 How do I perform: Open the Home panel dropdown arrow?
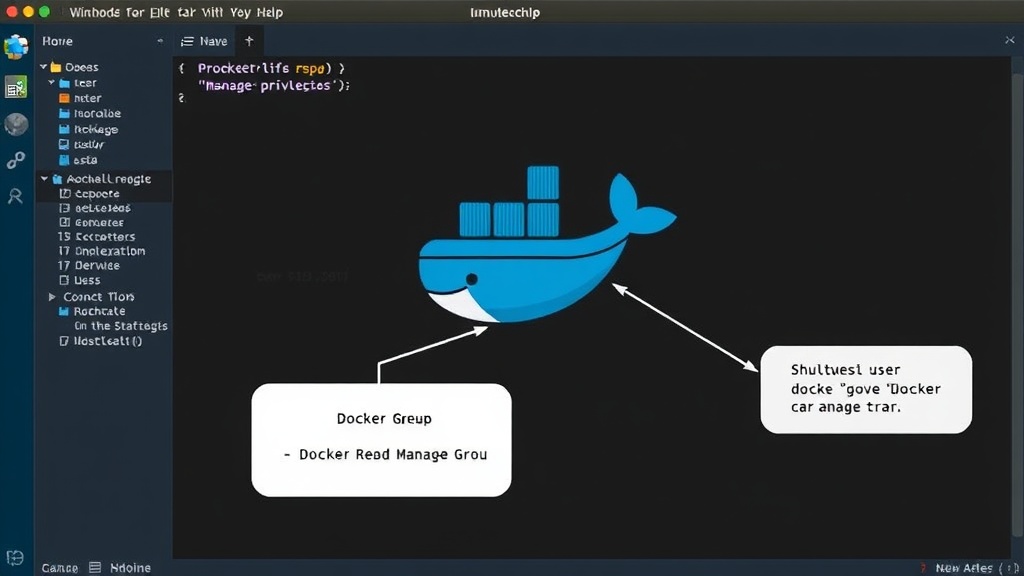pos(160,41)
